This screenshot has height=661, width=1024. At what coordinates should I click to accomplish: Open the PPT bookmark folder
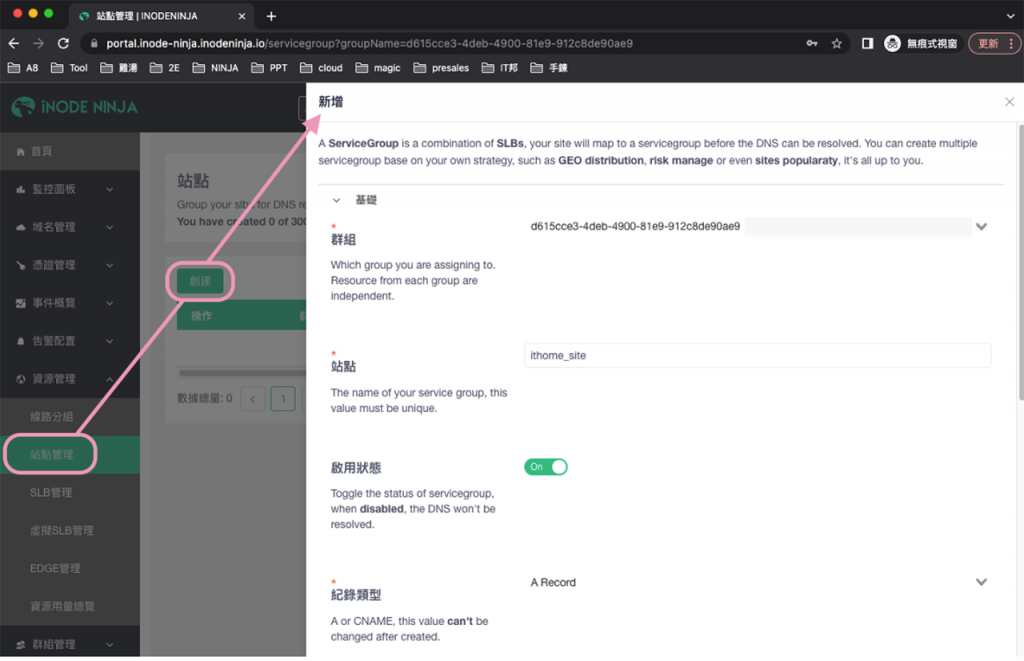pos(269,68)
